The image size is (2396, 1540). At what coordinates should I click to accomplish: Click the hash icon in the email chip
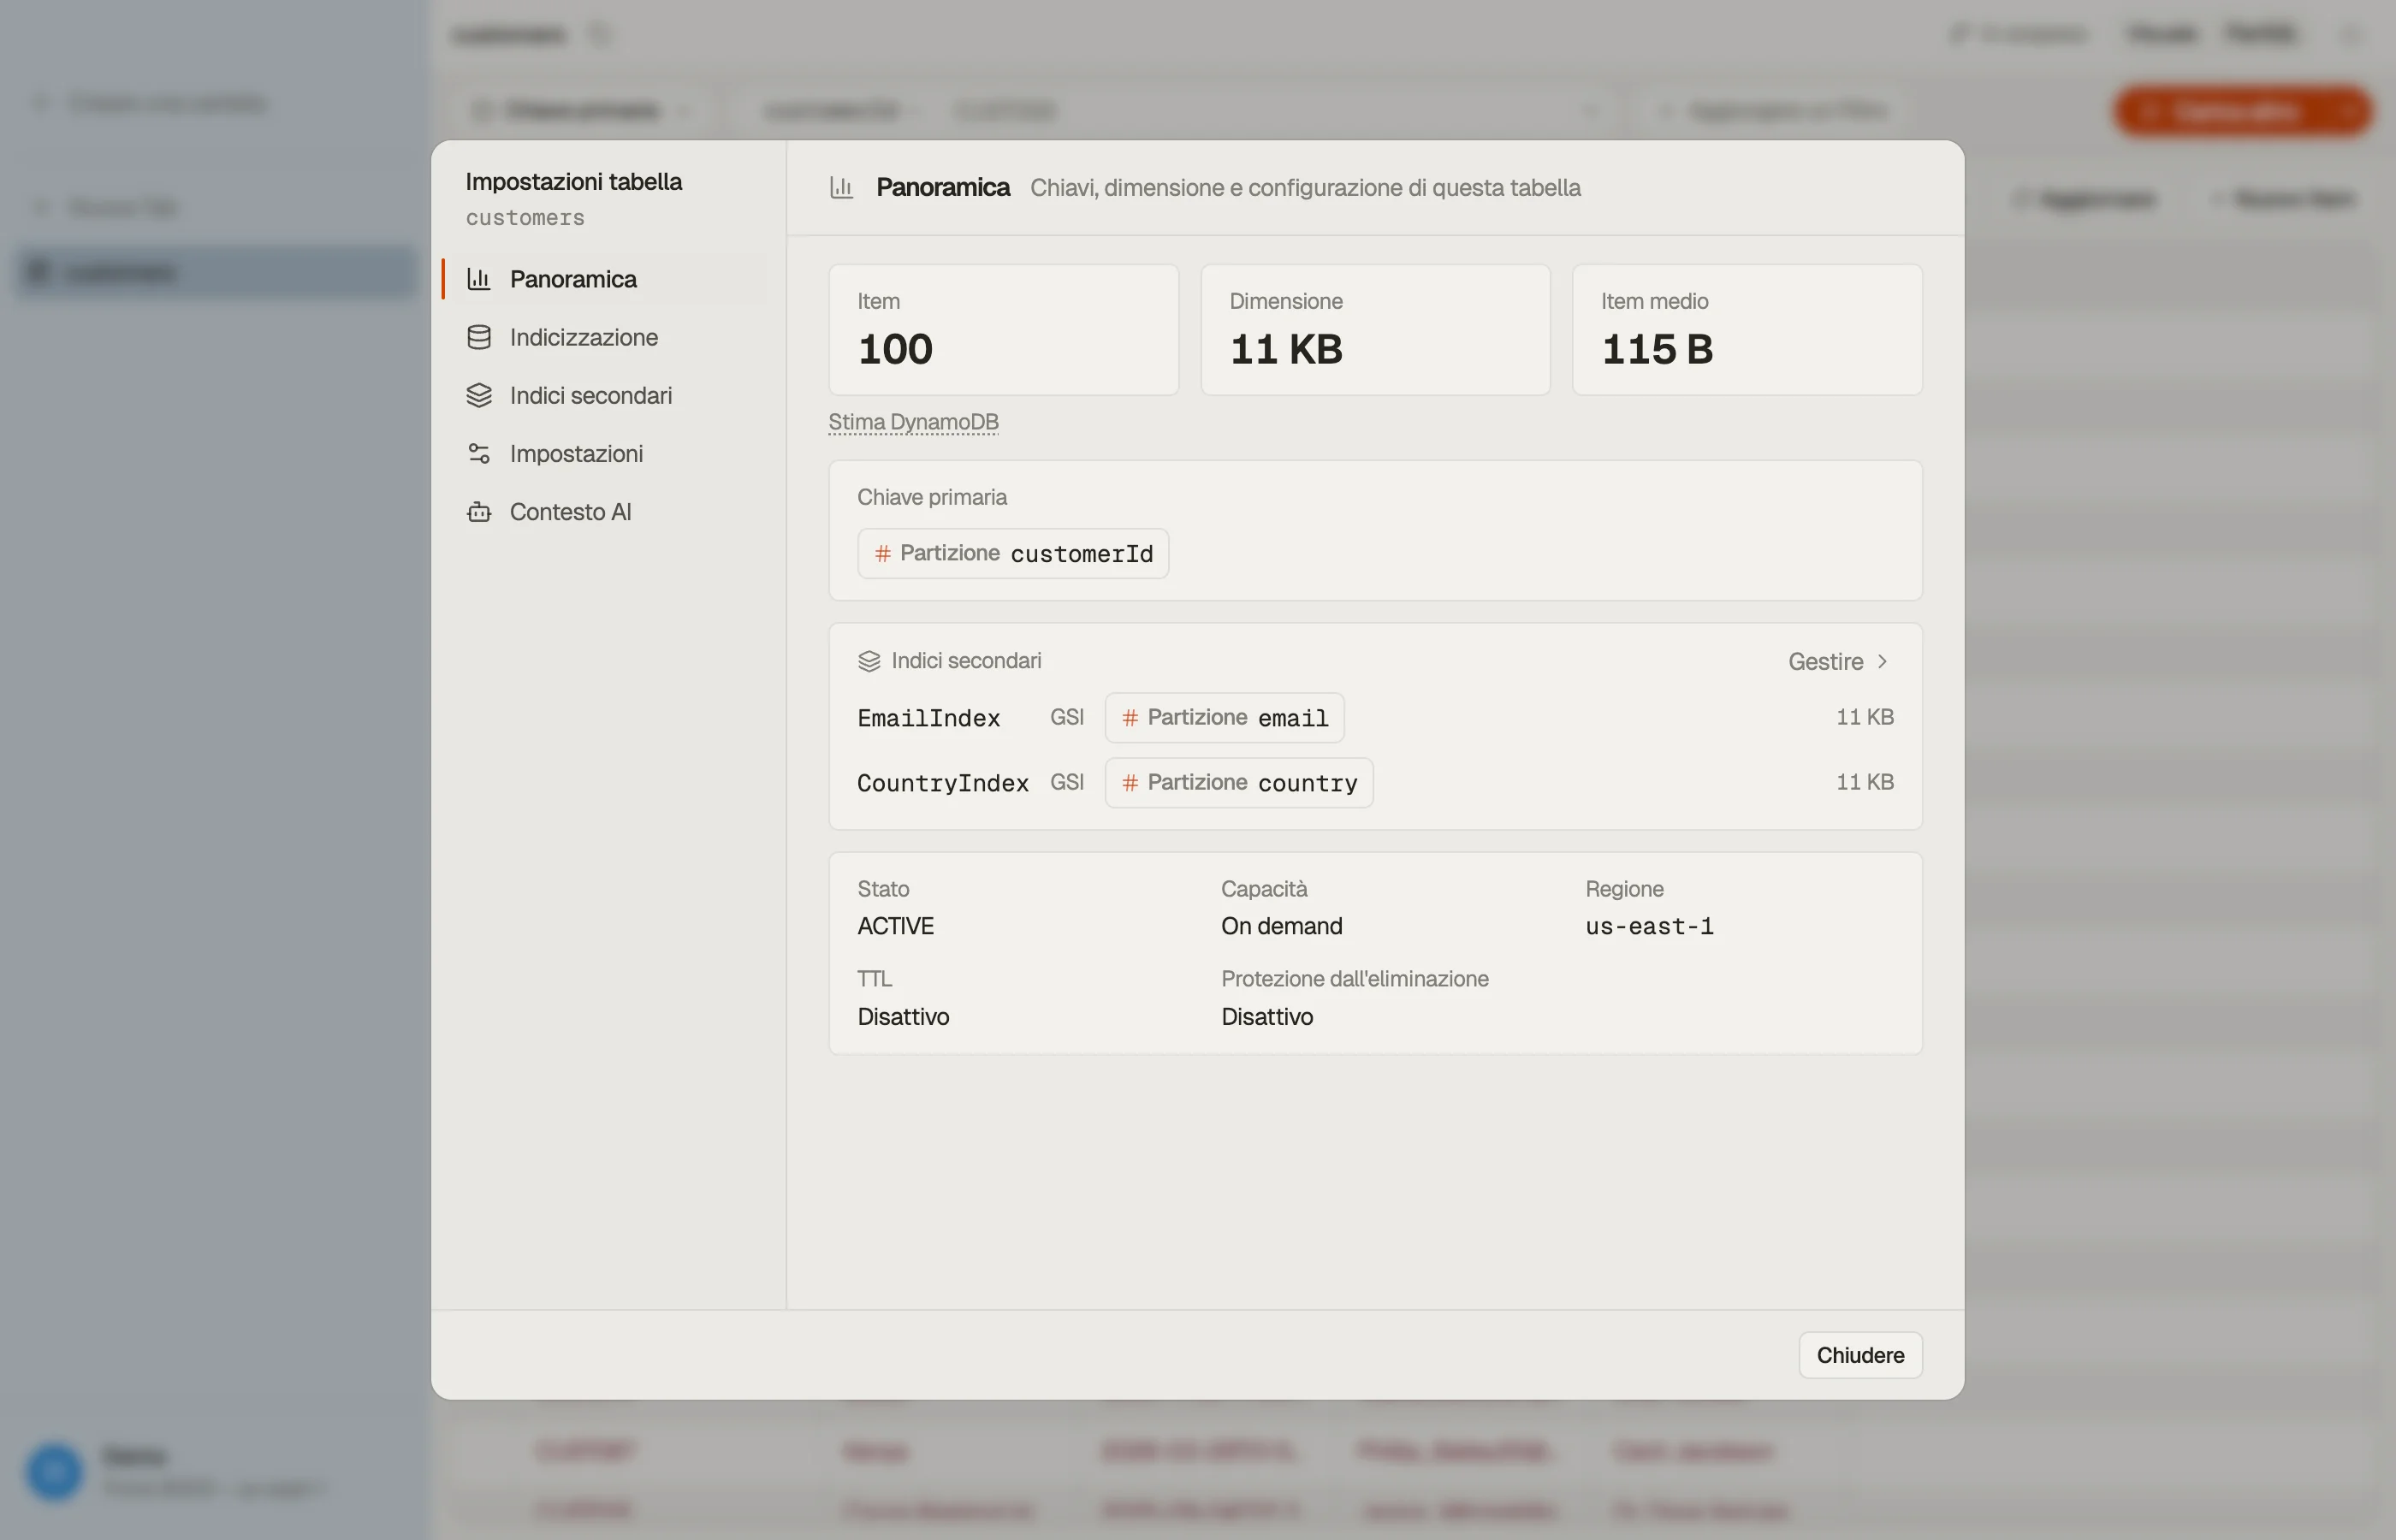1130,717
